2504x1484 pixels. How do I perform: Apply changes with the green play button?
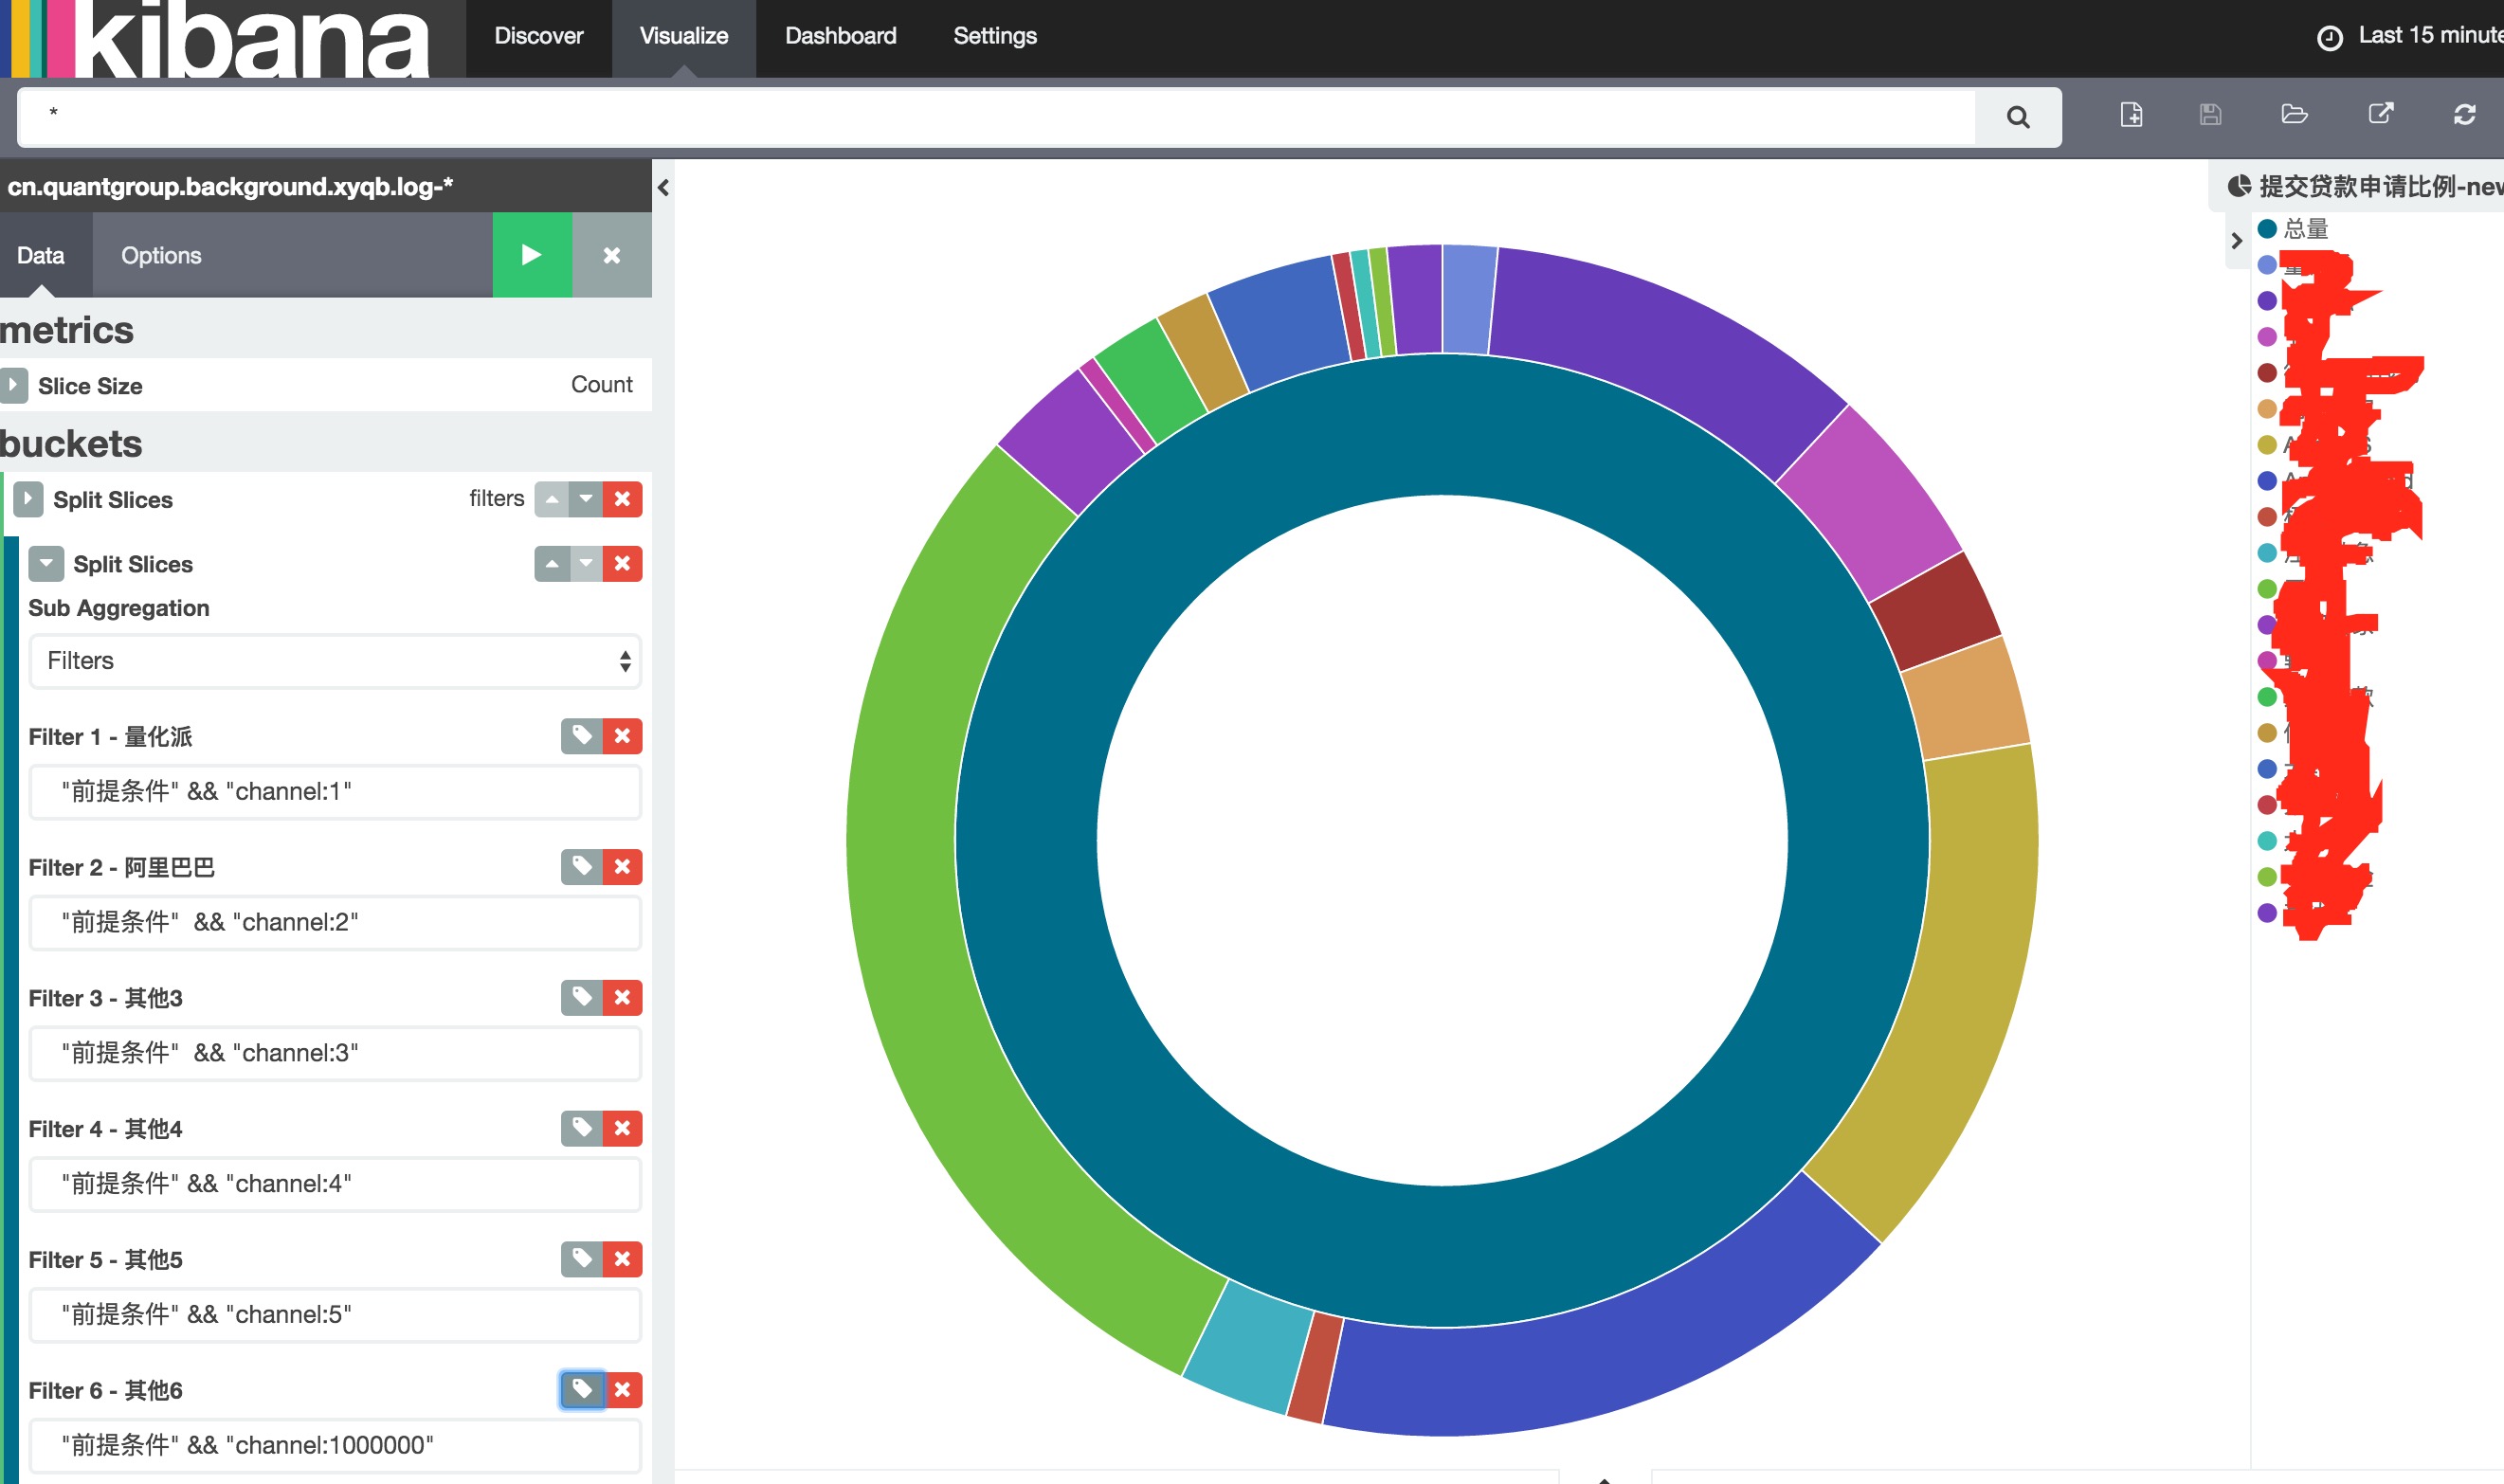pyautogui.click(x=532, y=255)
